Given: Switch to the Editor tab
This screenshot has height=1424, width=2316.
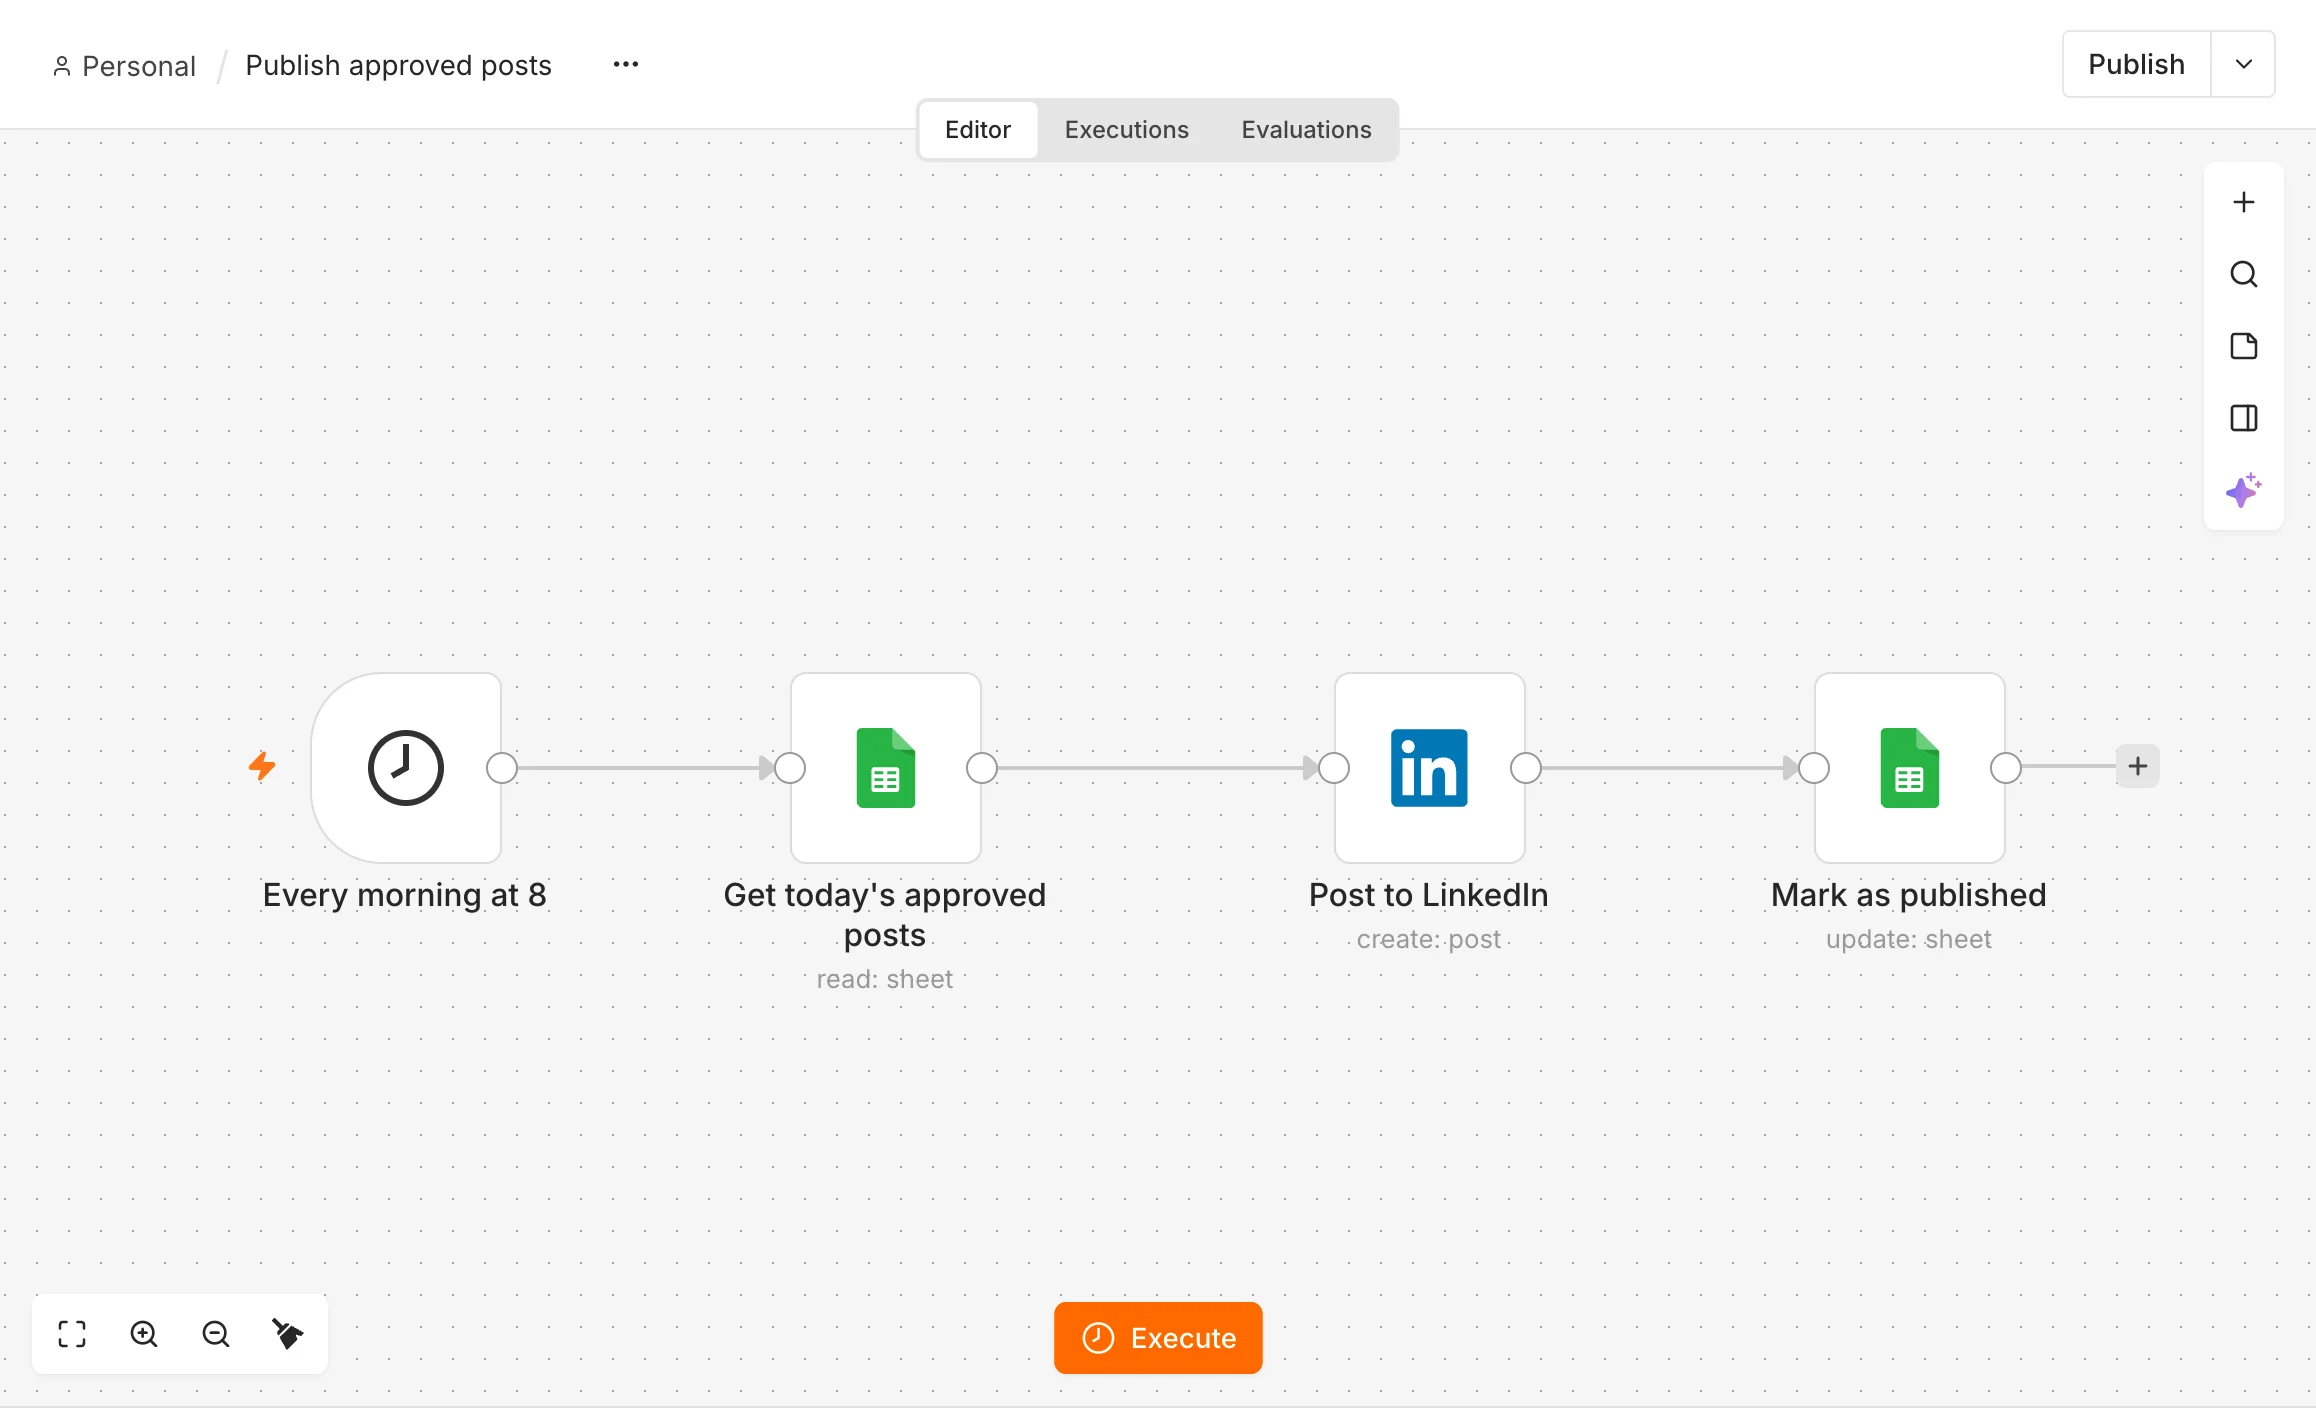Looking at the screenshot, I should (978, 130).
